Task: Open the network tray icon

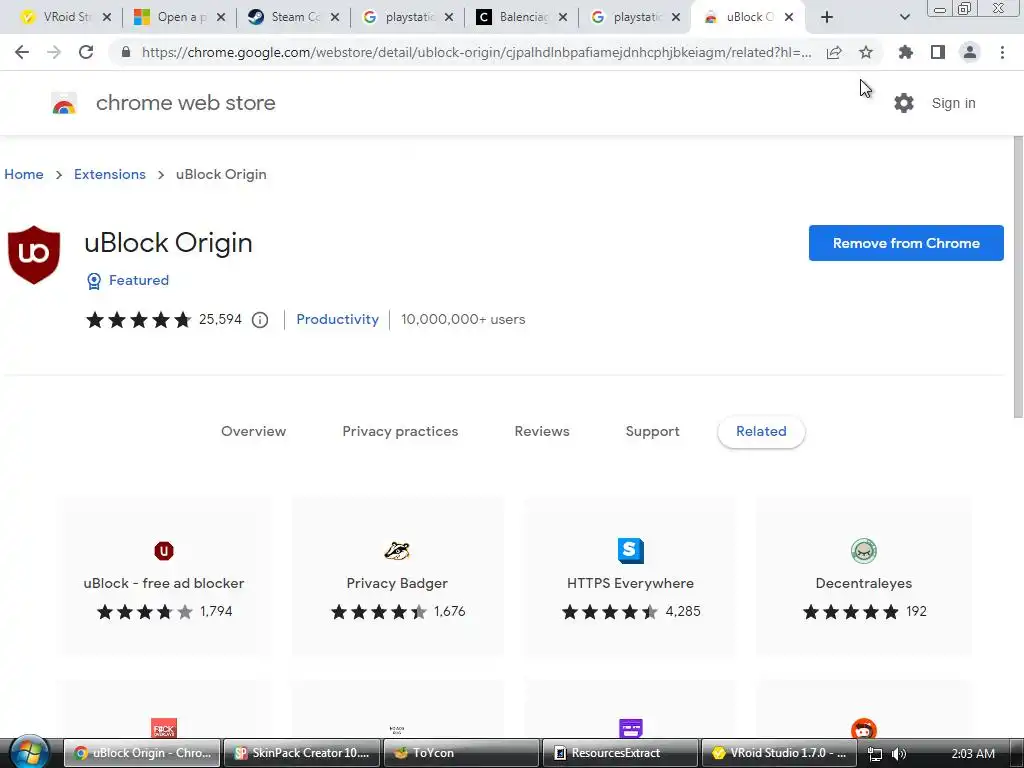Action: click(x=875, y=754)
